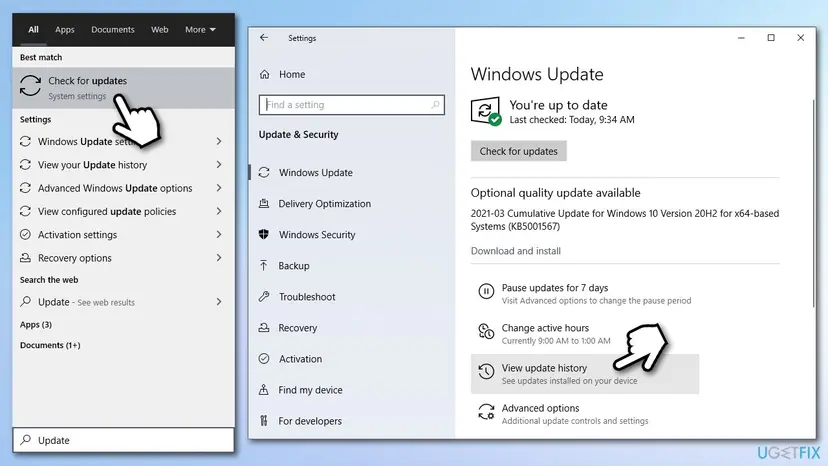Click the Delivery Optimization sidebar icon
Image resolution: width=828 pixels, height=466 pixels.
(264, 203)
